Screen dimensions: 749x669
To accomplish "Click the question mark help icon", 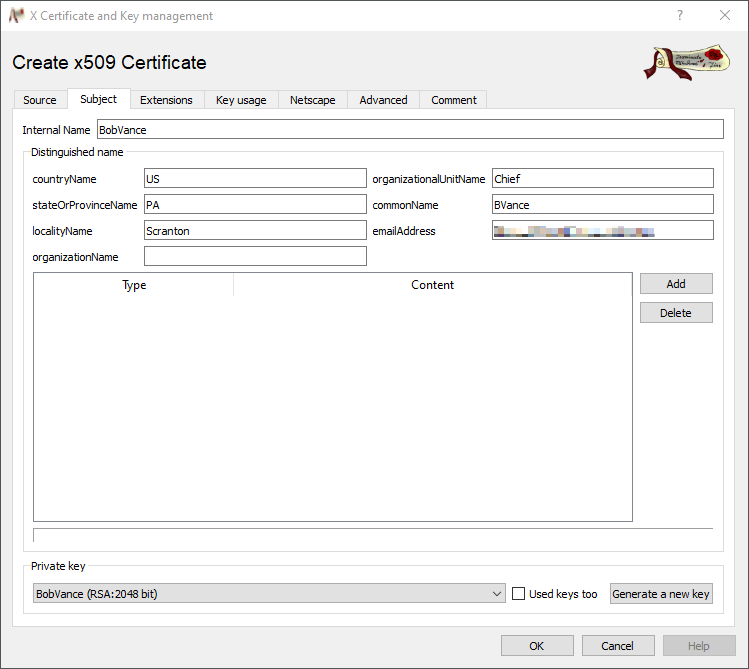I will (680, 16).
